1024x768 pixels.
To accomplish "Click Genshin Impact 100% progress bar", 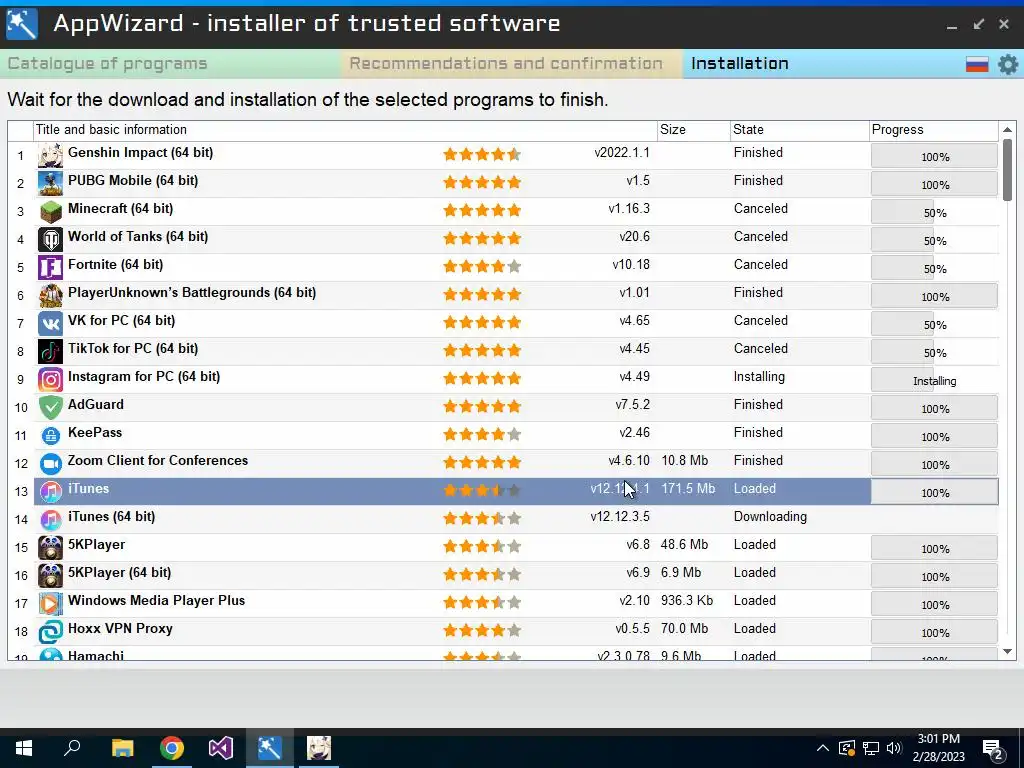I will [935, 157].
